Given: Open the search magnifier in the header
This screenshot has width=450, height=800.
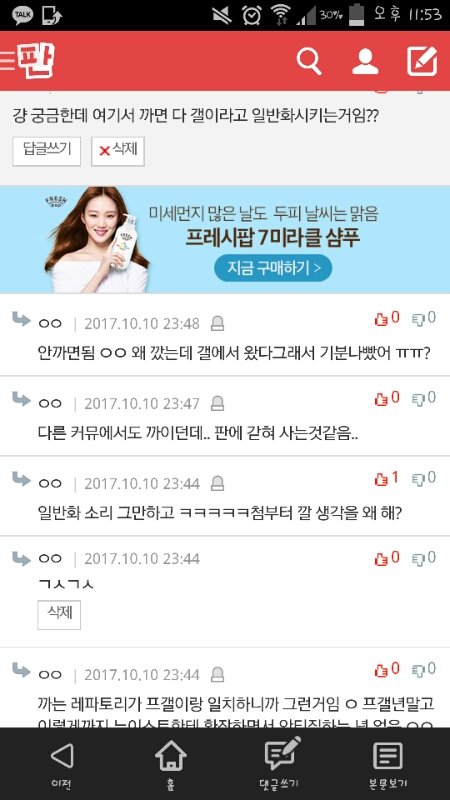Looking at the screenshot, I should [x=309, y=61].
